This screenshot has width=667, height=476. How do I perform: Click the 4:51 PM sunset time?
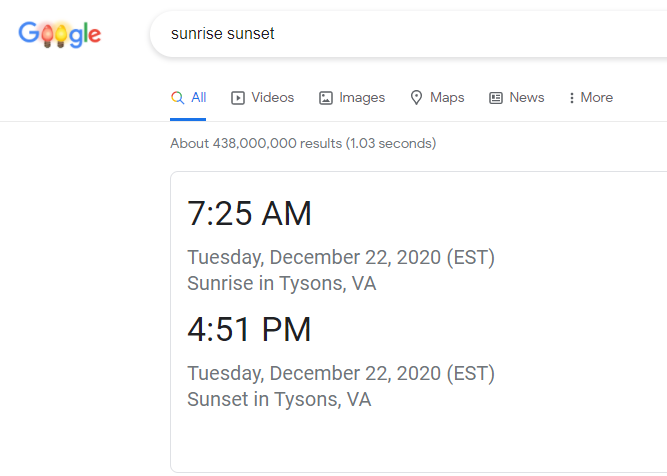tap(249, 330)
